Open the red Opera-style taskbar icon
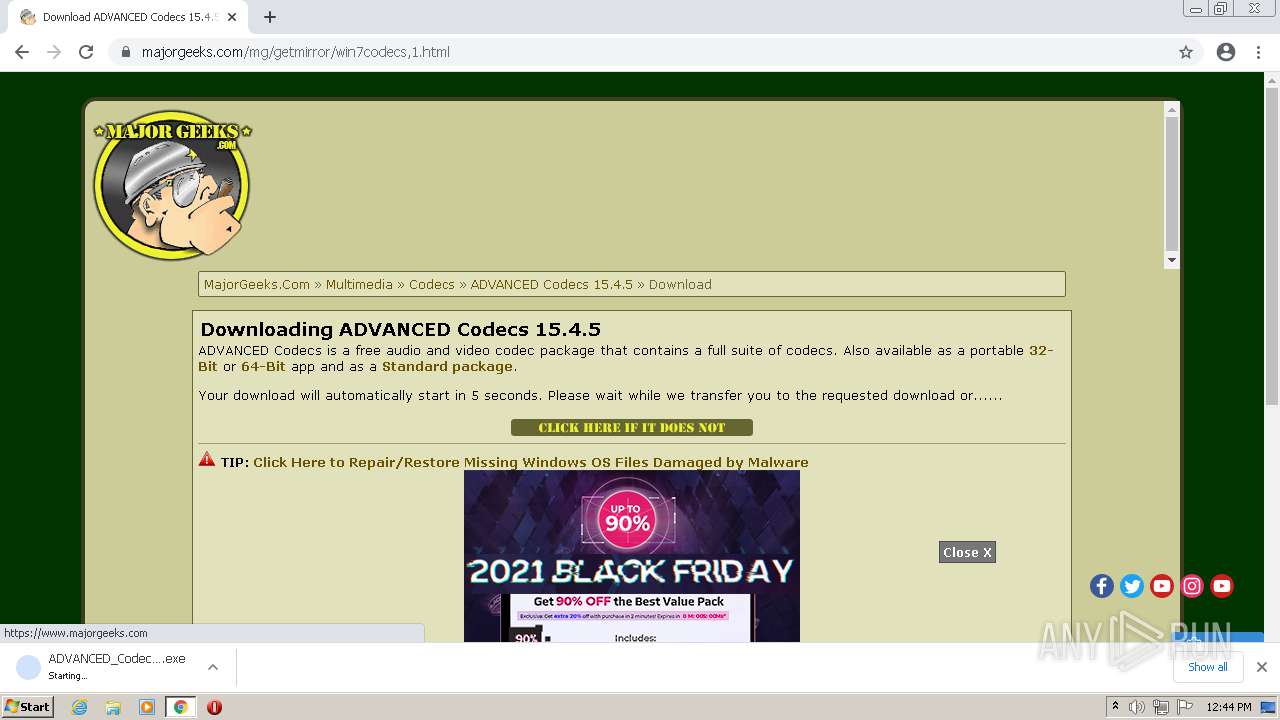This screenshot has width=1280, height=720. point(214,707)
